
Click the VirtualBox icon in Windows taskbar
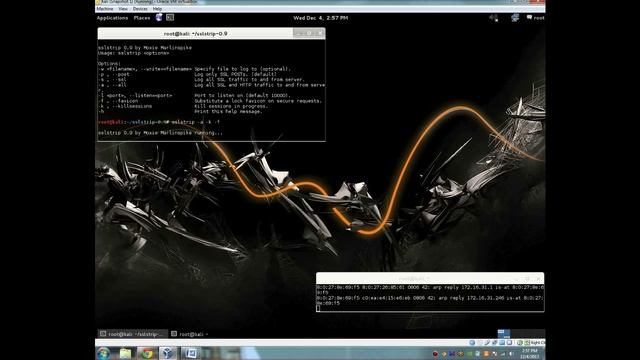(x=168, y=353)
